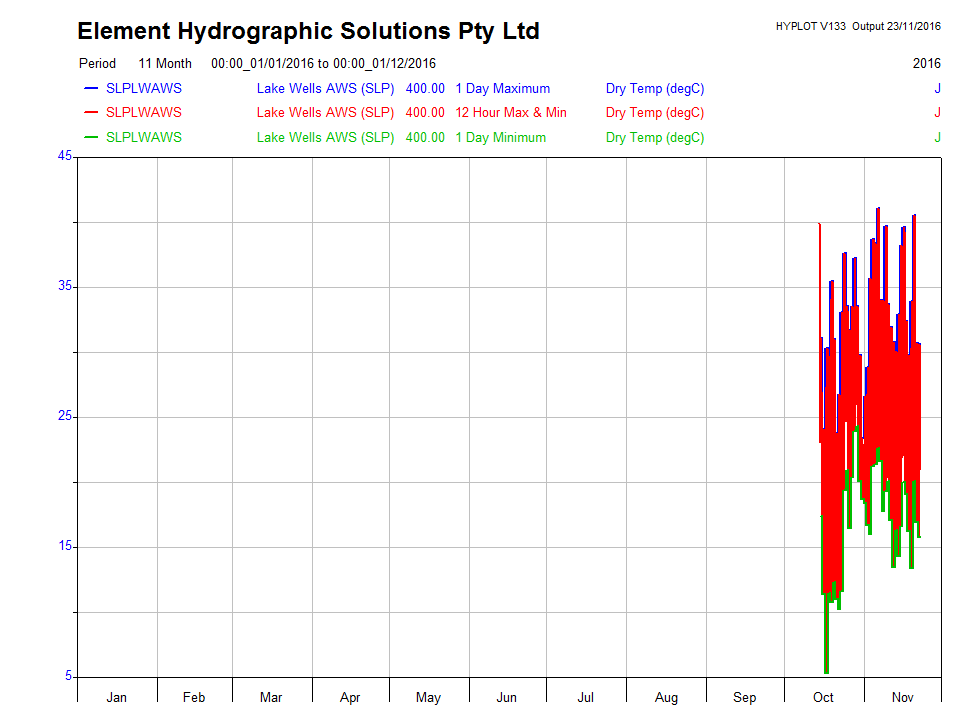Click the Nov label on the time axis
Viewport: 968px width, 726px height.
pos(902,697)
